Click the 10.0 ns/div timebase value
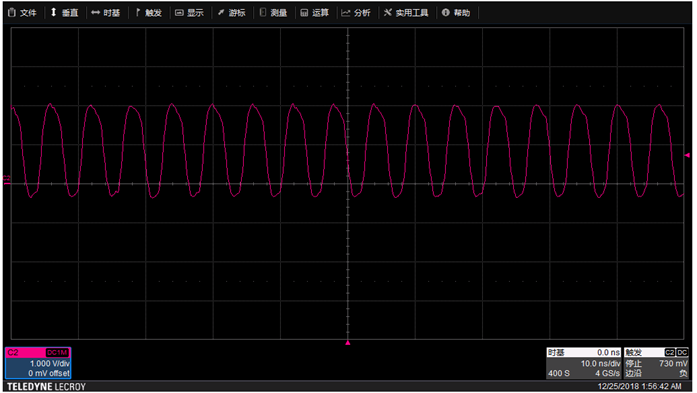 (600, 363)
